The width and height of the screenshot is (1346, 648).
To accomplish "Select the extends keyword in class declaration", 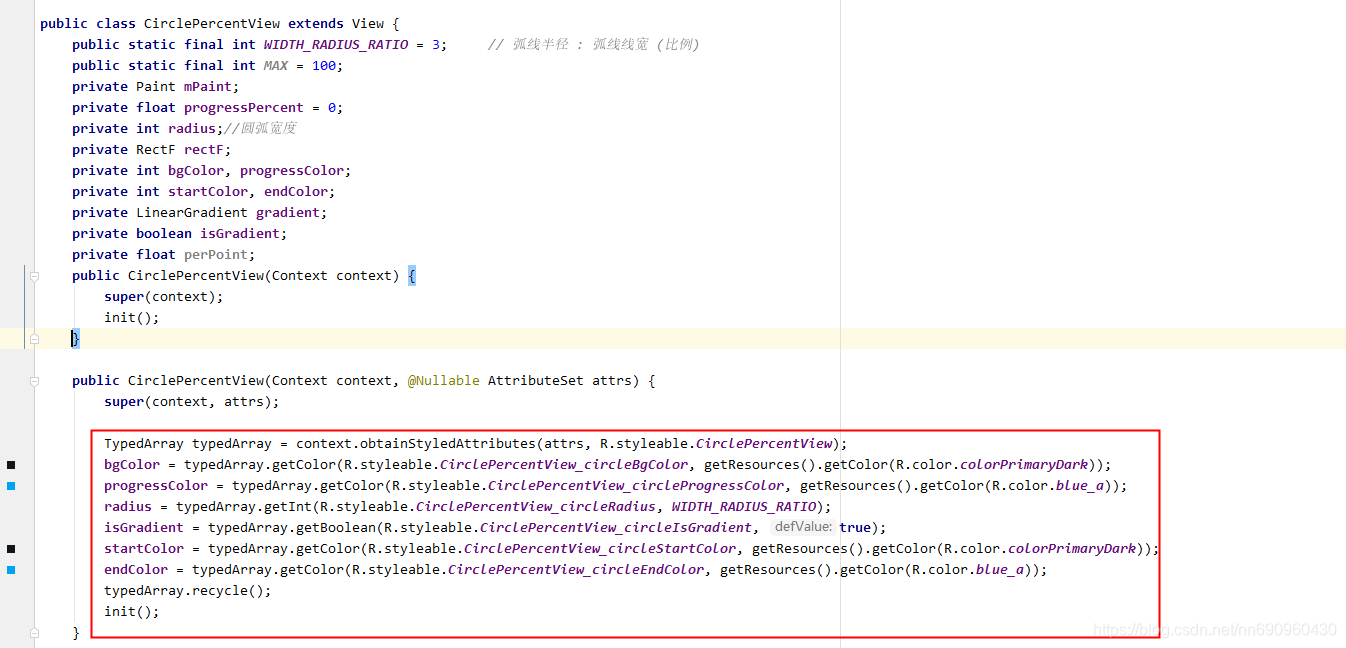I will [x=316, y=23].
